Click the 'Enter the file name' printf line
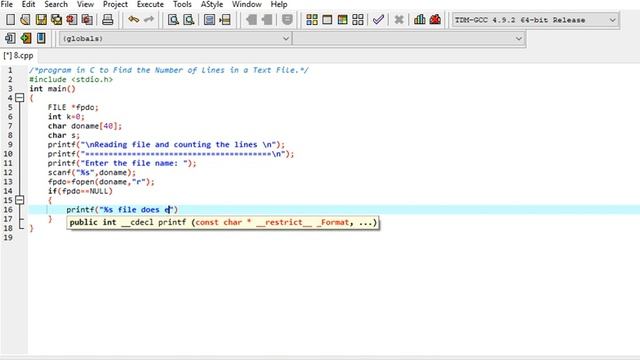Viewport: 640px width, 360px height. [122, 163]
